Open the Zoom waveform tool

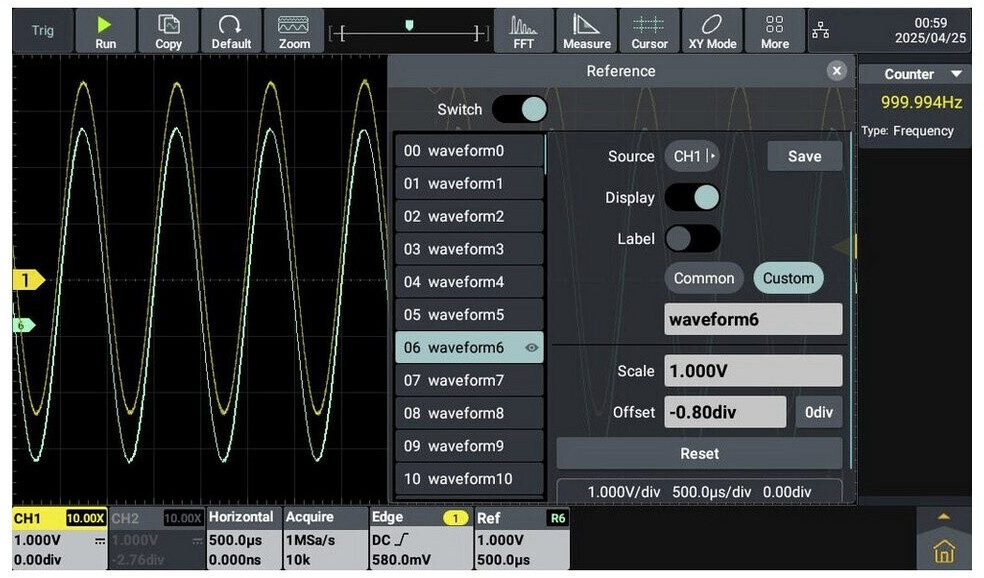pos(294,31)
